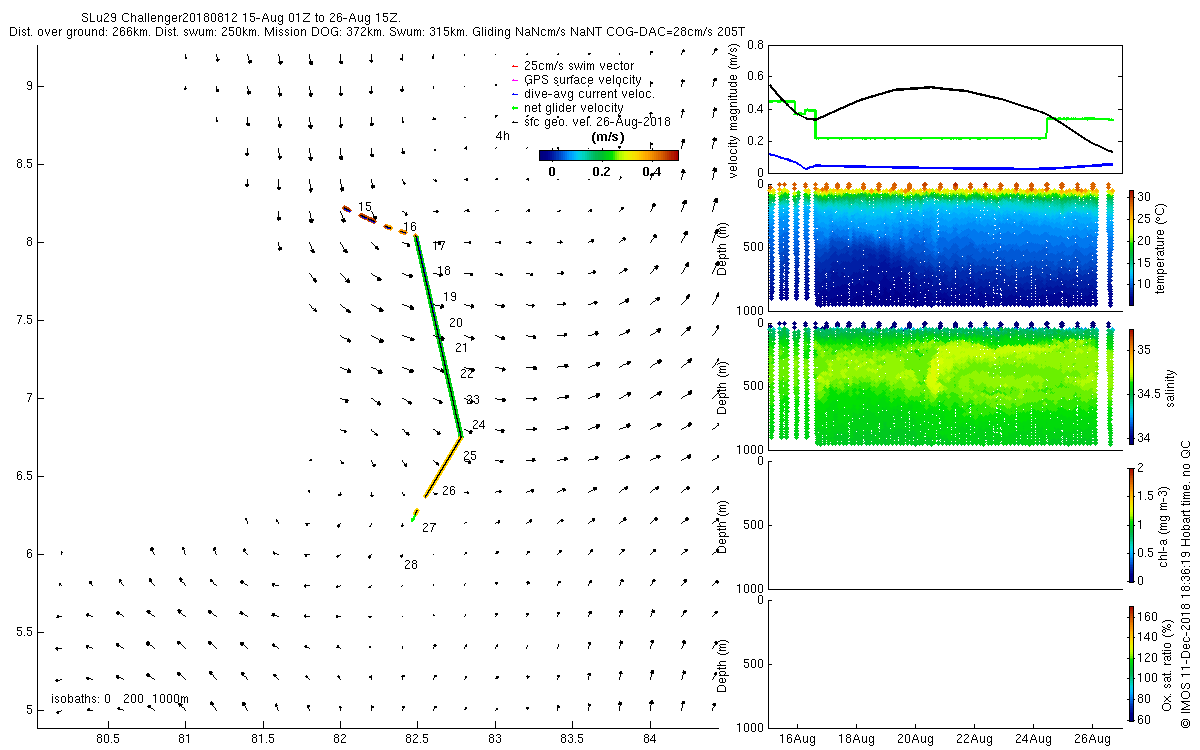Click day label '22' on glider track
Viewport: 1200px width, 750px height.
(467, 374)
